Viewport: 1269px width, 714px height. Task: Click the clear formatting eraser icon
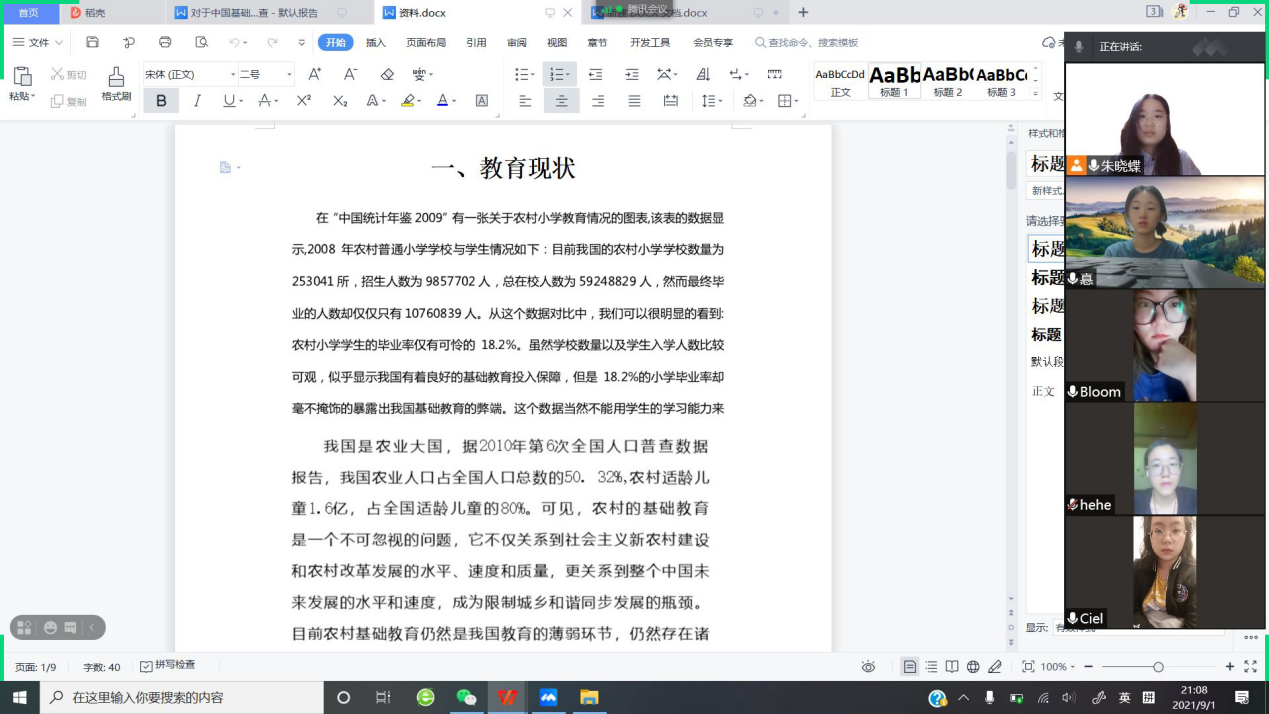pos(388,74)
